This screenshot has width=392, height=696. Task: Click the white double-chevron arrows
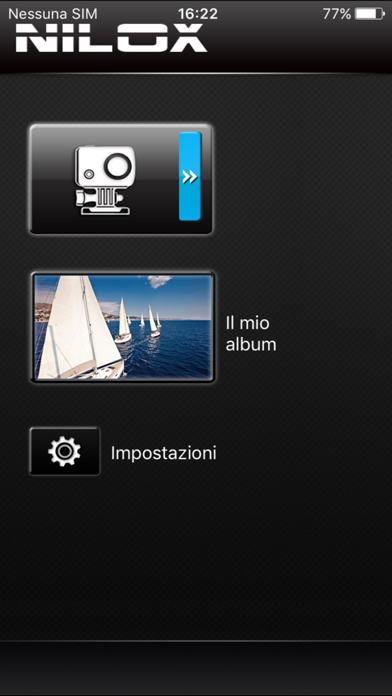(x=190, y=176)
